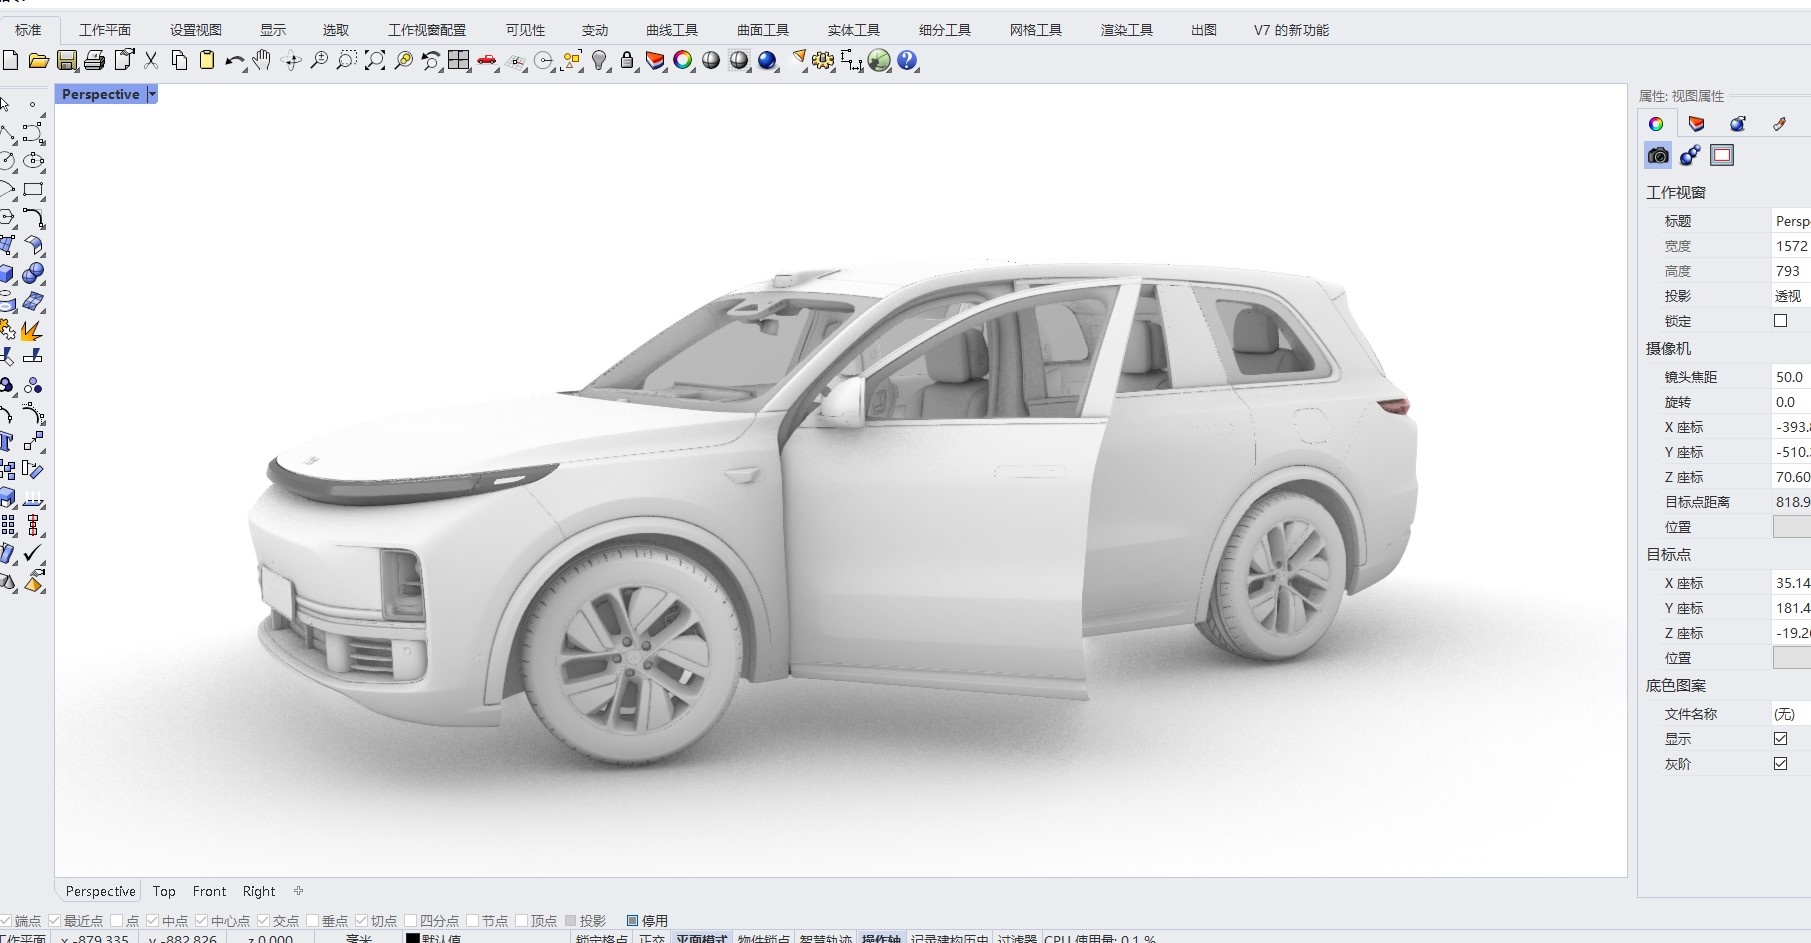Toggle the 交点 osnap checkbox
The height and width of the screenshot is (943, 1811).
[264, 921]
